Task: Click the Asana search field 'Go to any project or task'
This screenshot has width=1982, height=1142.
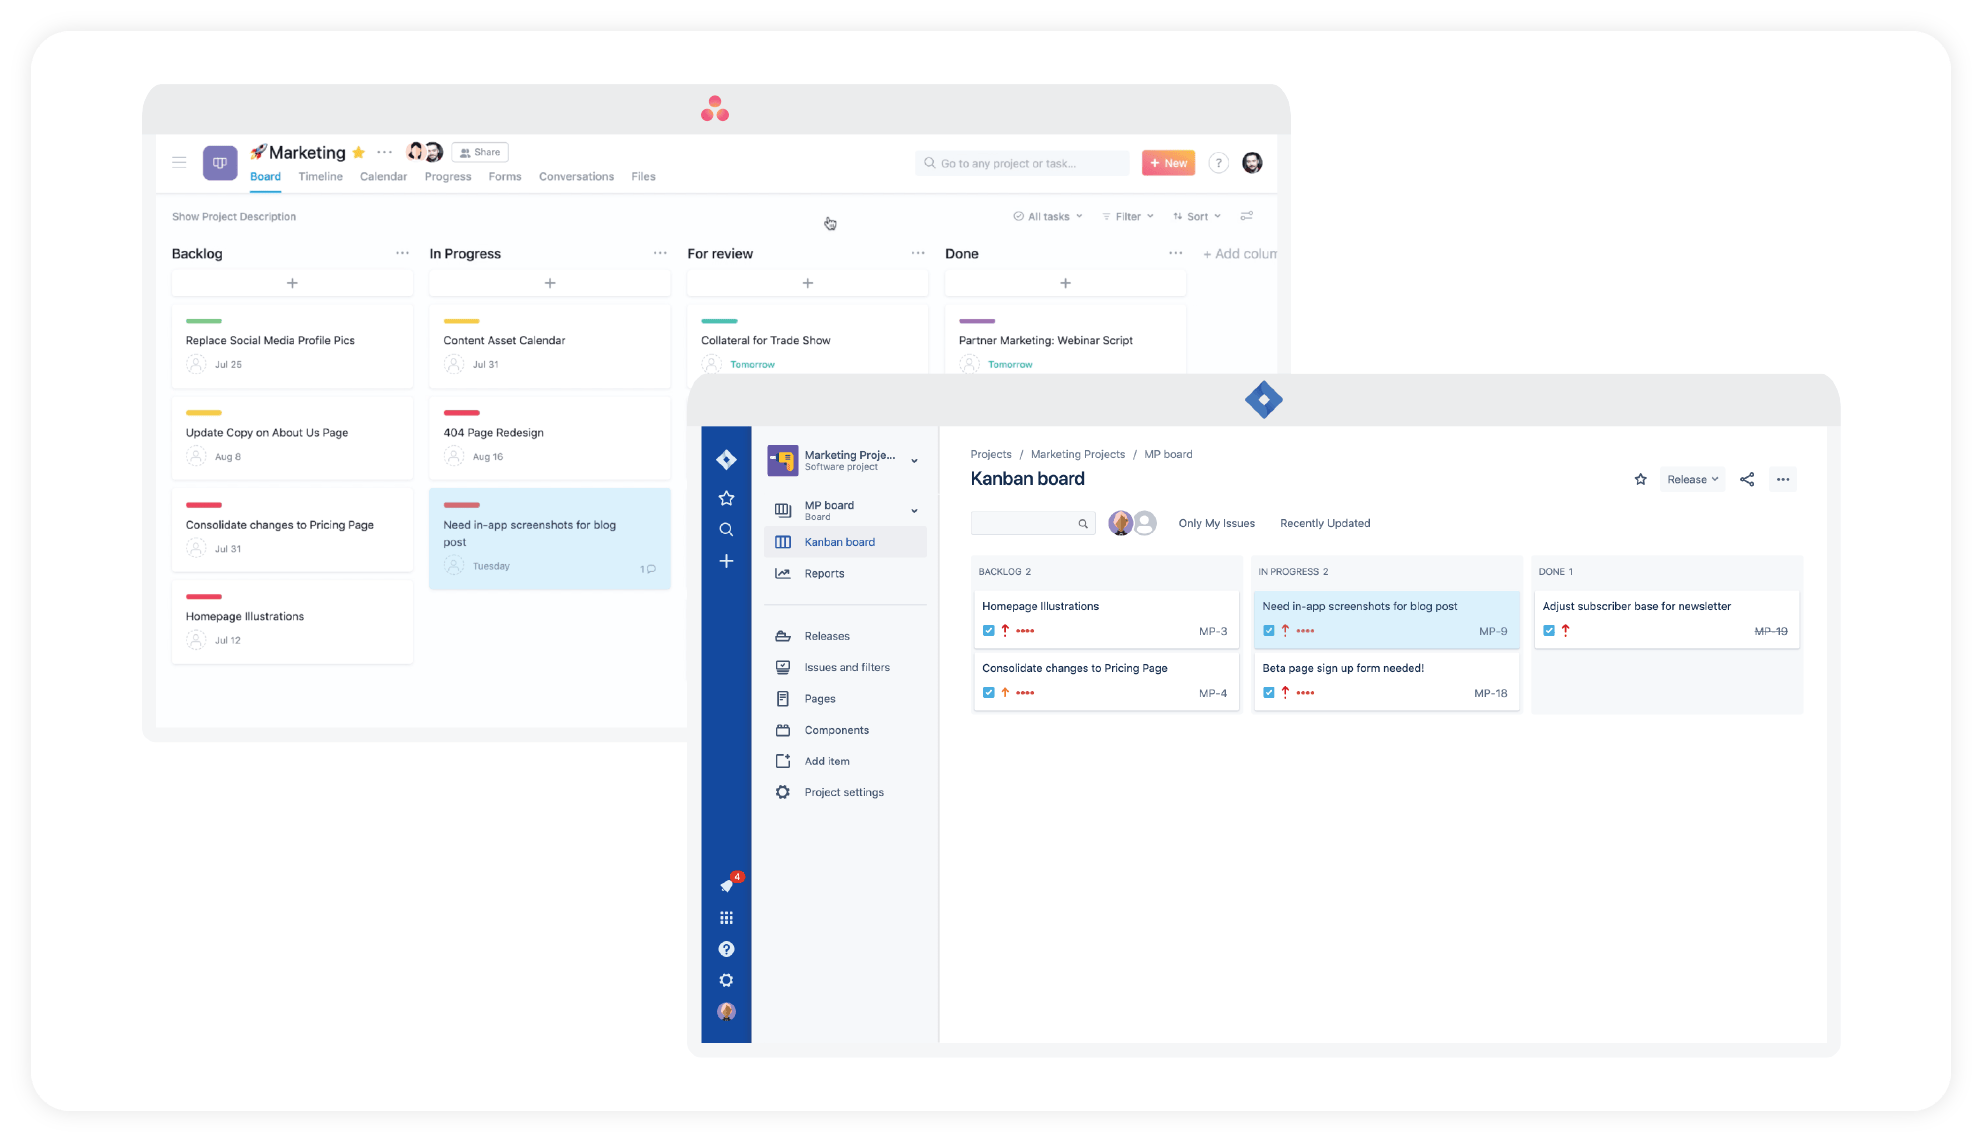Action: 1022,163
